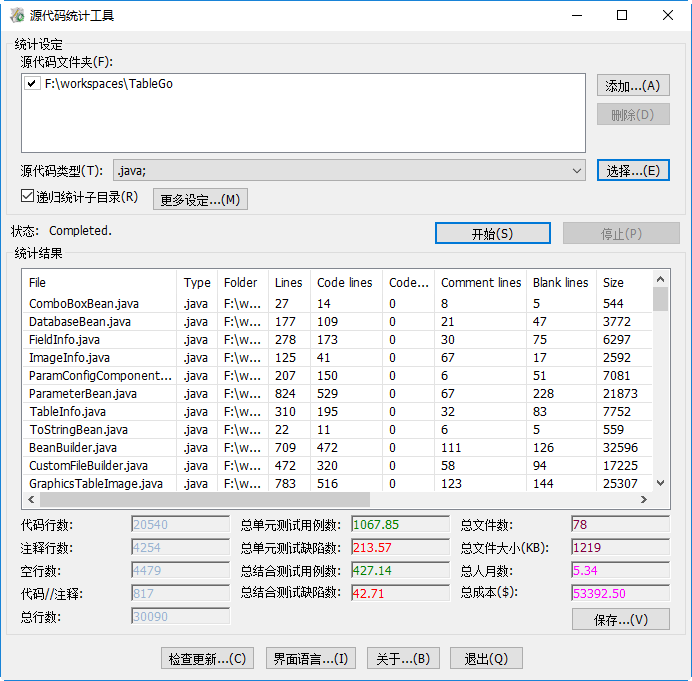Sort by the File column header
Screen dimensions: 692x681
point(100,282)
